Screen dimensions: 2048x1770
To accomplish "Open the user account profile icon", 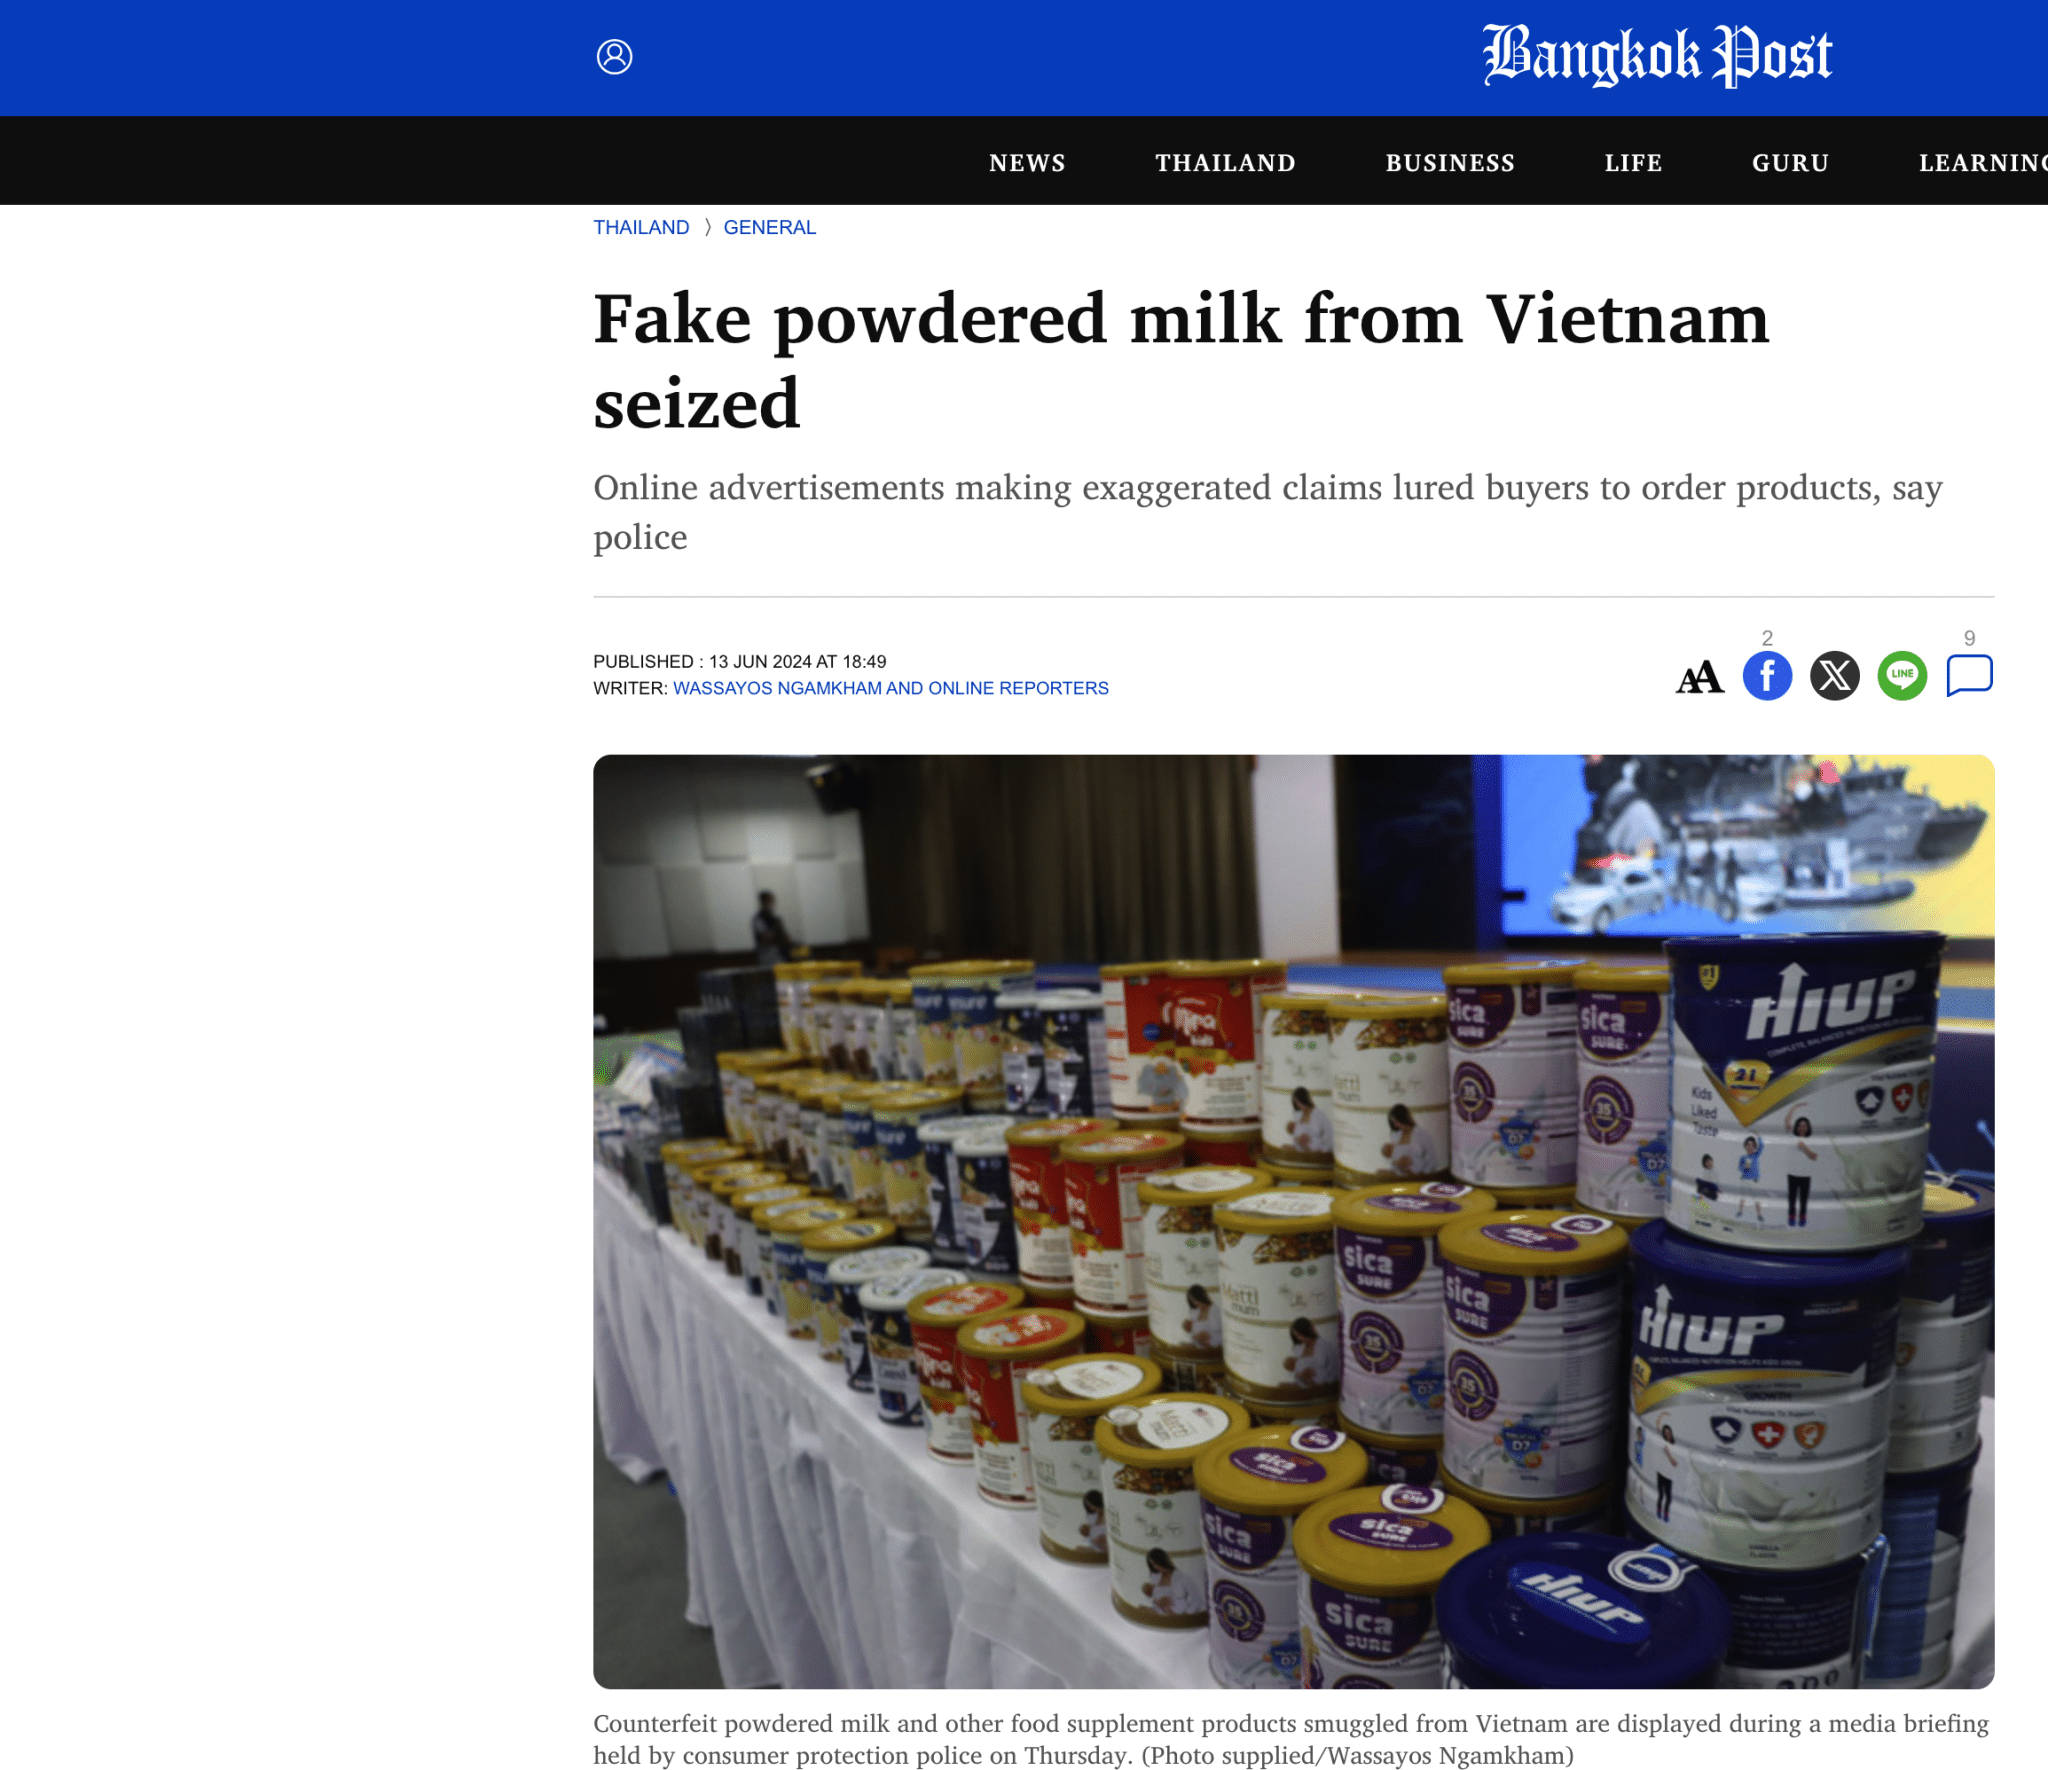I will click(614, 57).
